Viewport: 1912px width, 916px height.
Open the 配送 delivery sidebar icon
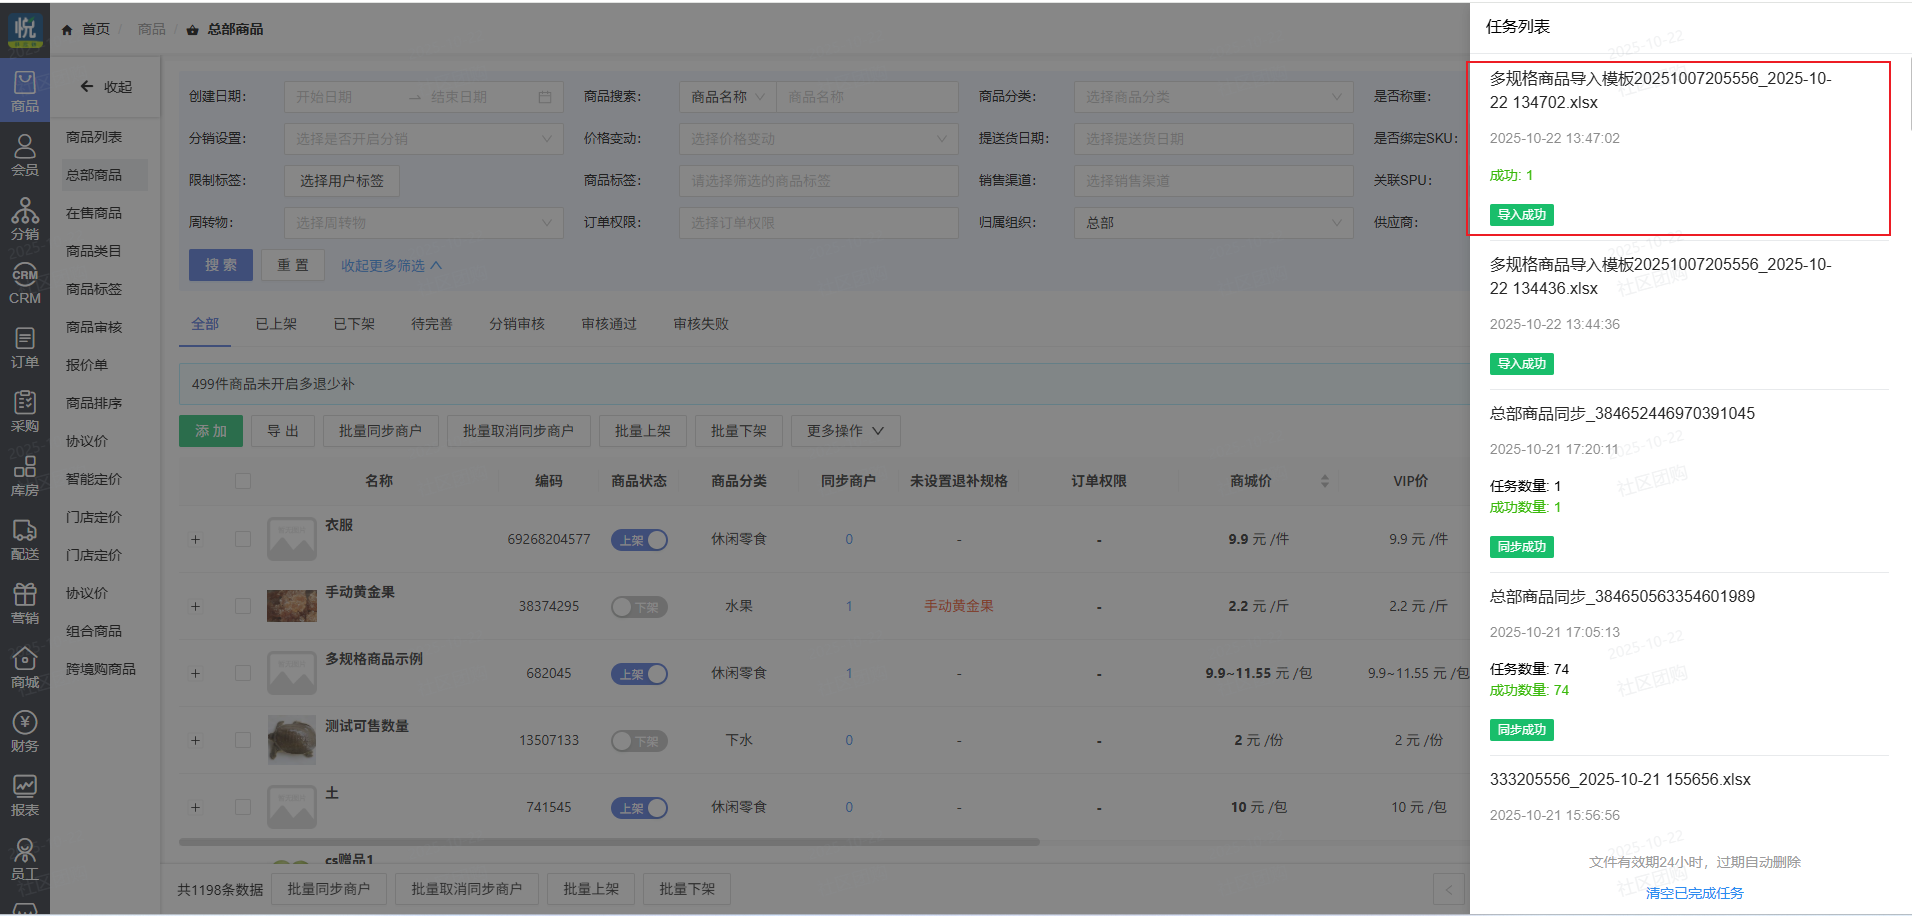point(24,539)
